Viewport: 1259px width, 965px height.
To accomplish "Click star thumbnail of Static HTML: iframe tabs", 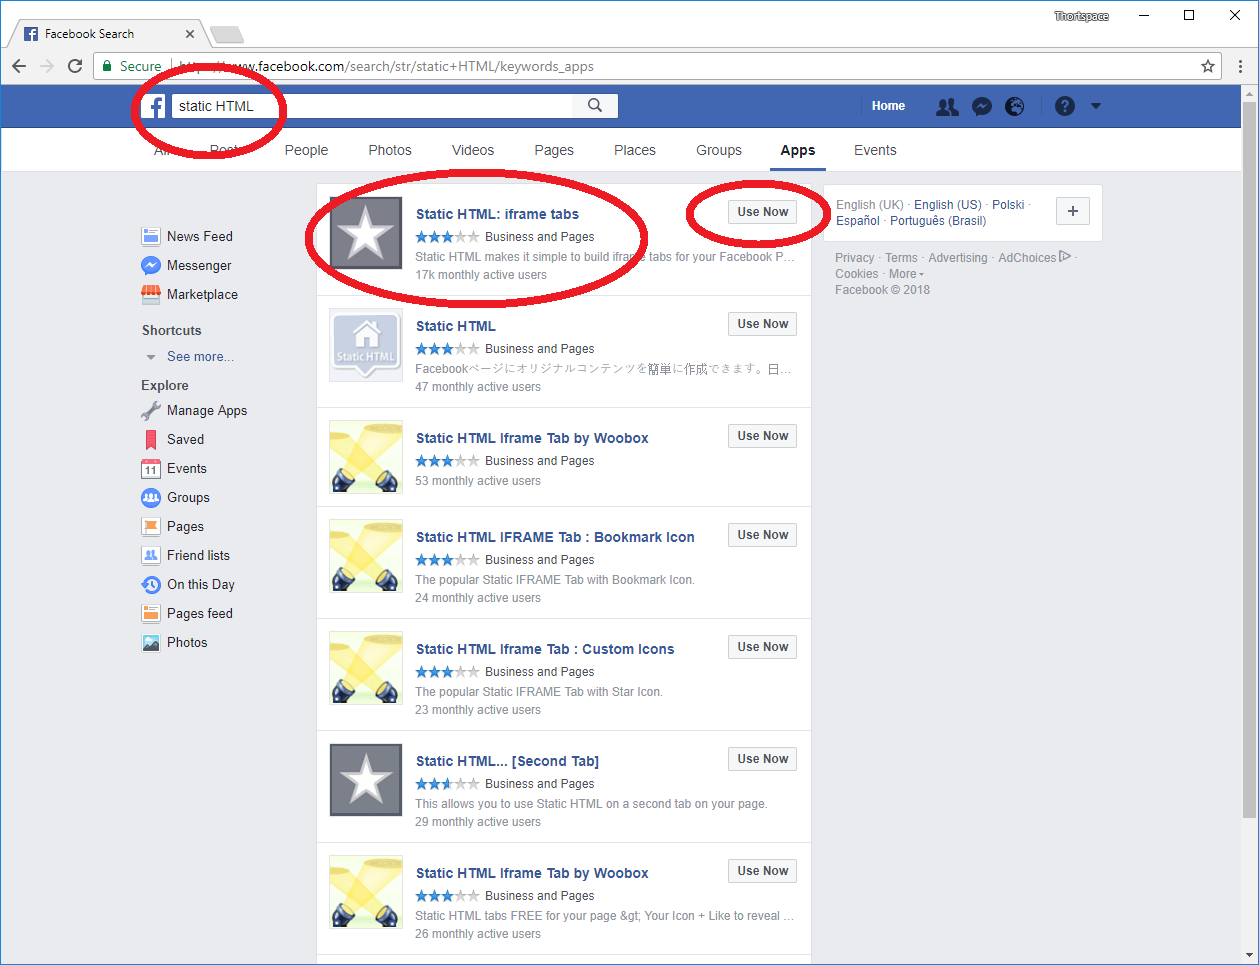I will point(366,234).
